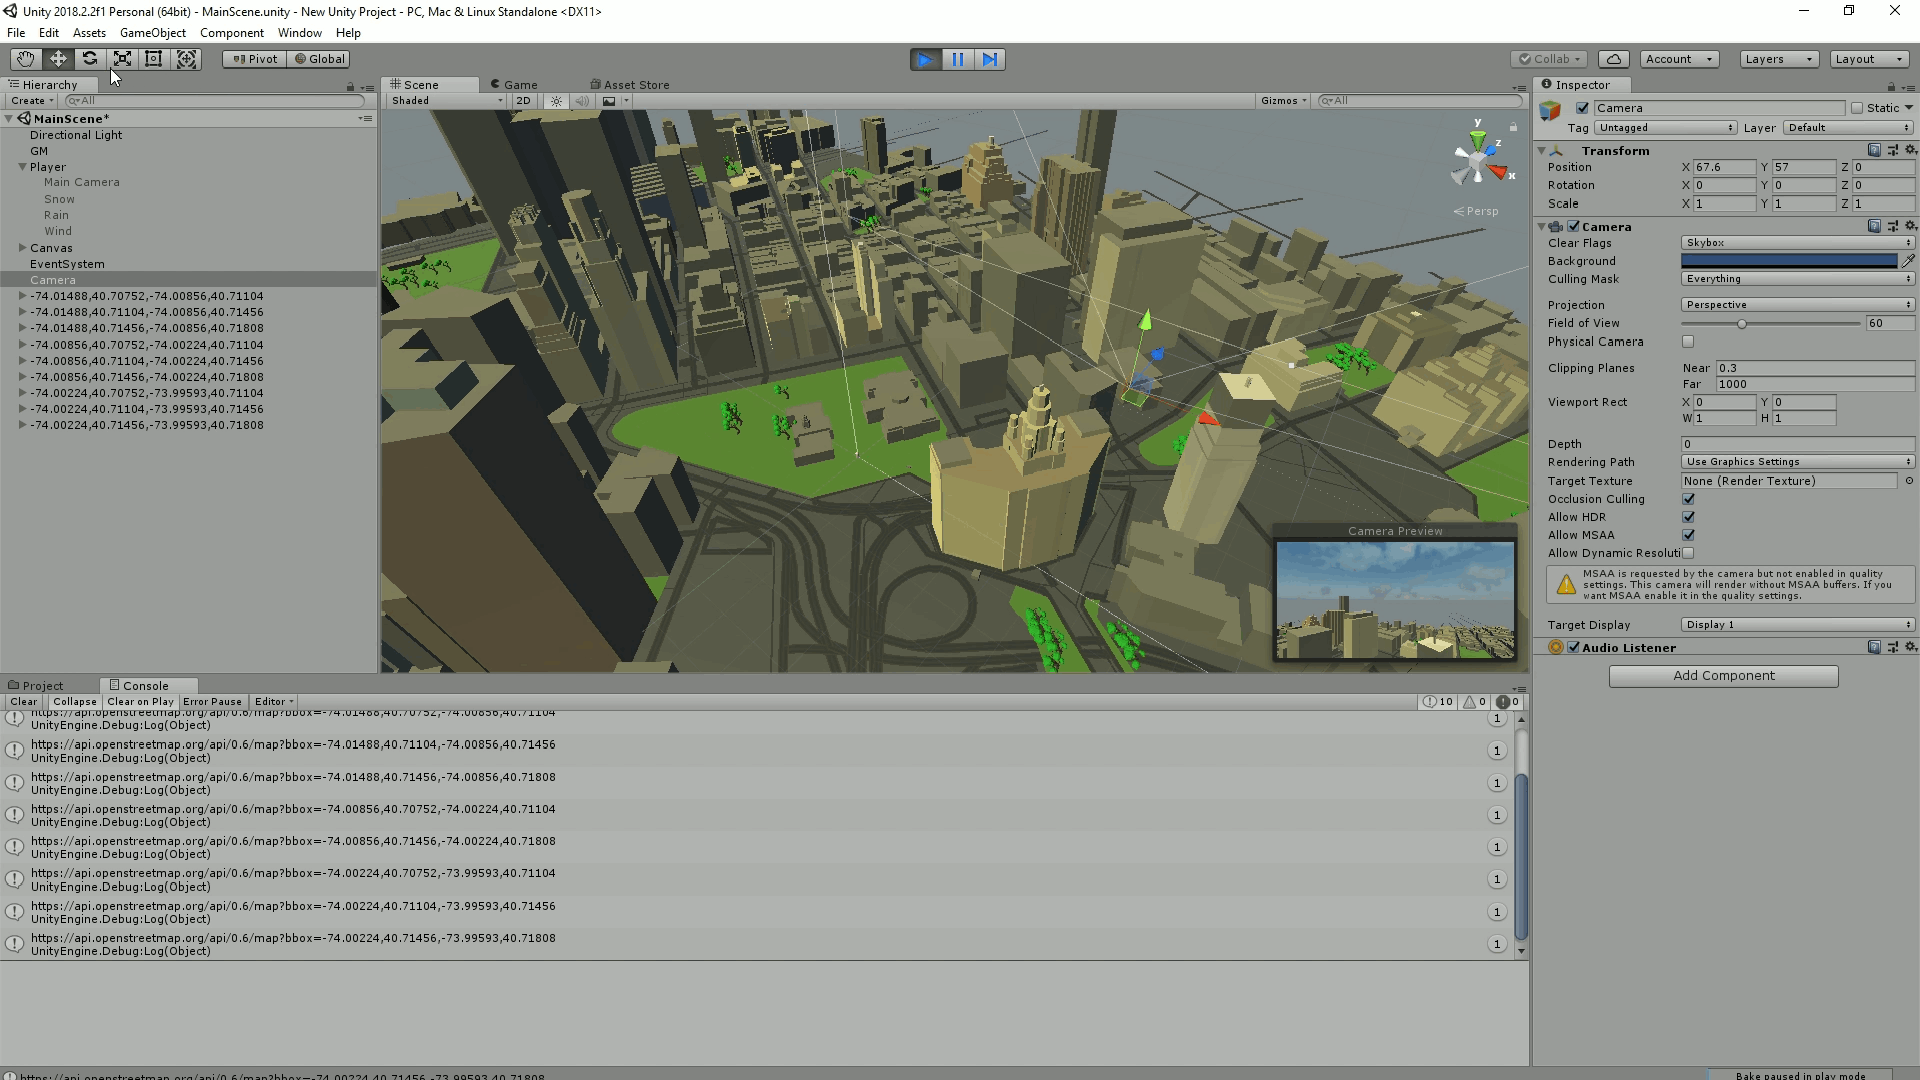The width and height of the screenshot is (1920, 1080).
Task: Open scene effects image icon
Action: [x=609, y=101]
